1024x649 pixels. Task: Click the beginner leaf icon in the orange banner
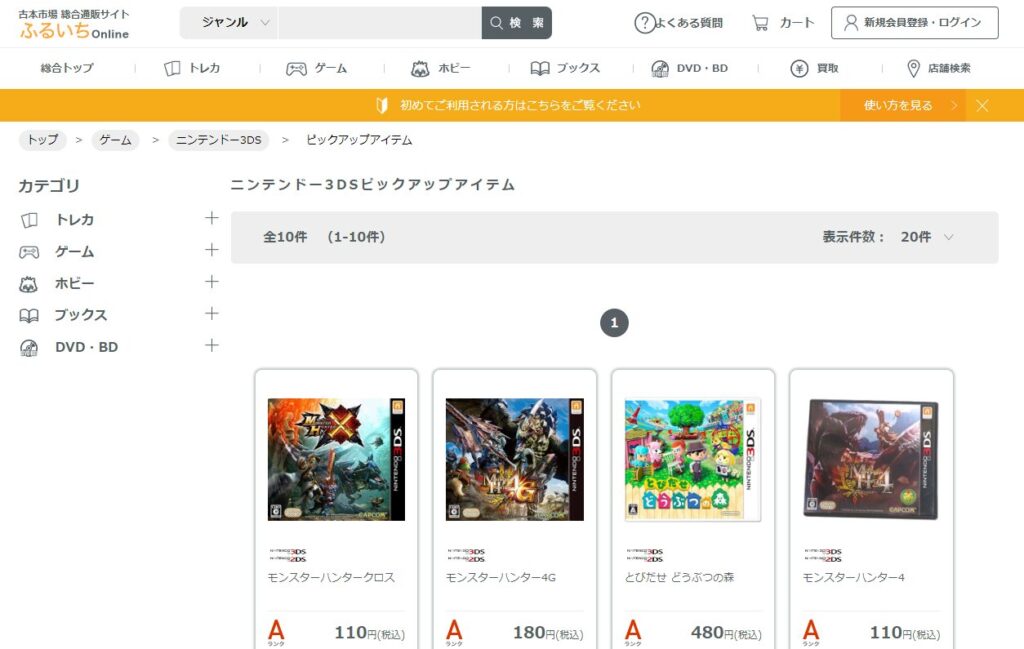pos(382,105)
